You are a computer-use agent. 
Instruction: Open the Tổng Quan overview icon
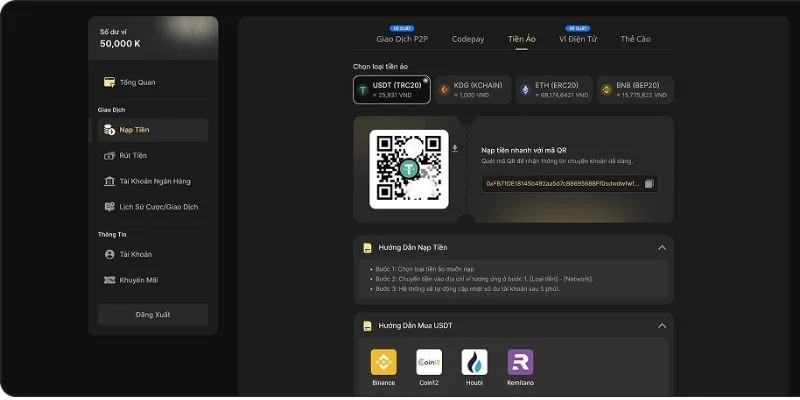[x=109, y=82]
